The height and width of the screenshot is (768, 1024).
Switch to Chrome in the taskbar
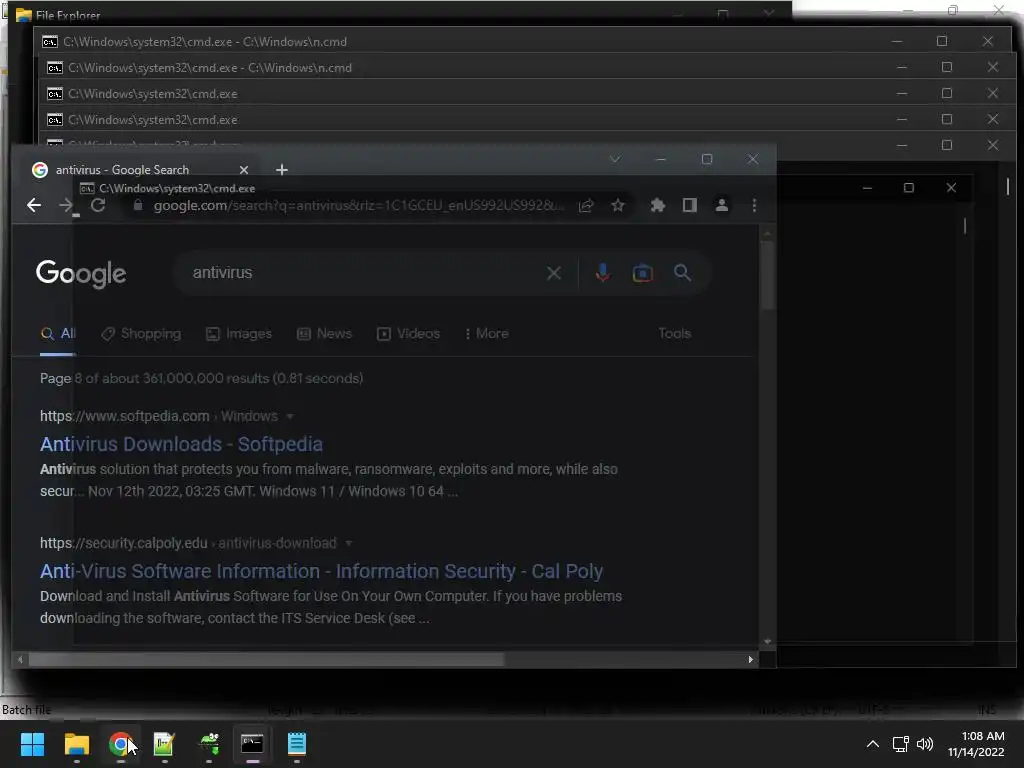[121, 744]
